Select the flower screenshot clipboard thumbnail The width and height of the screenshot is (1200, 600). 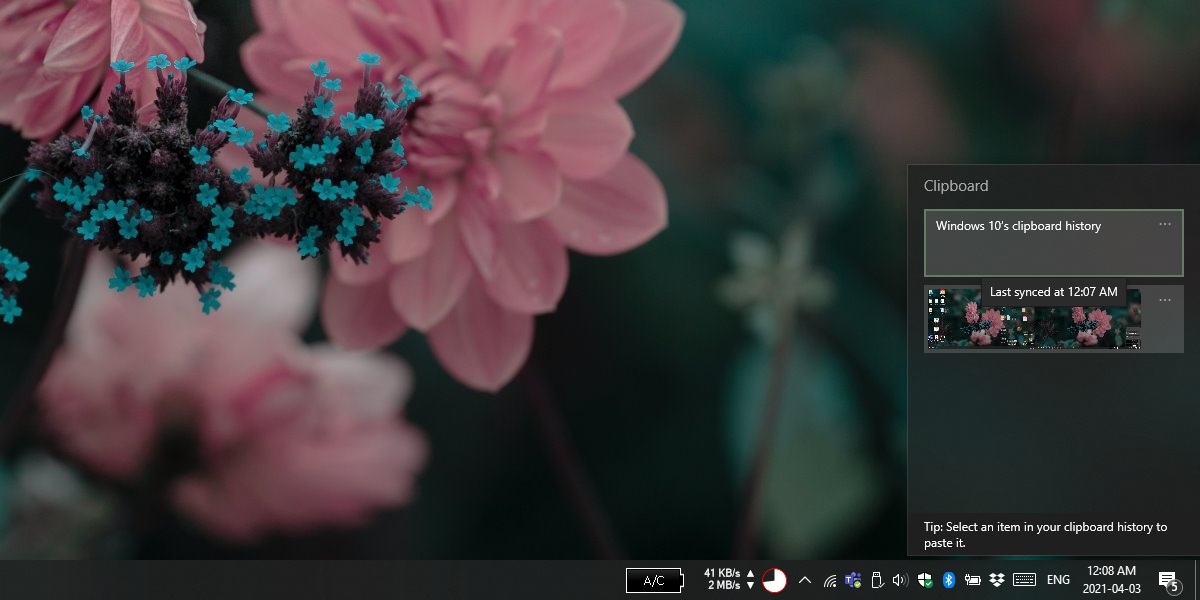[1034, 319]
